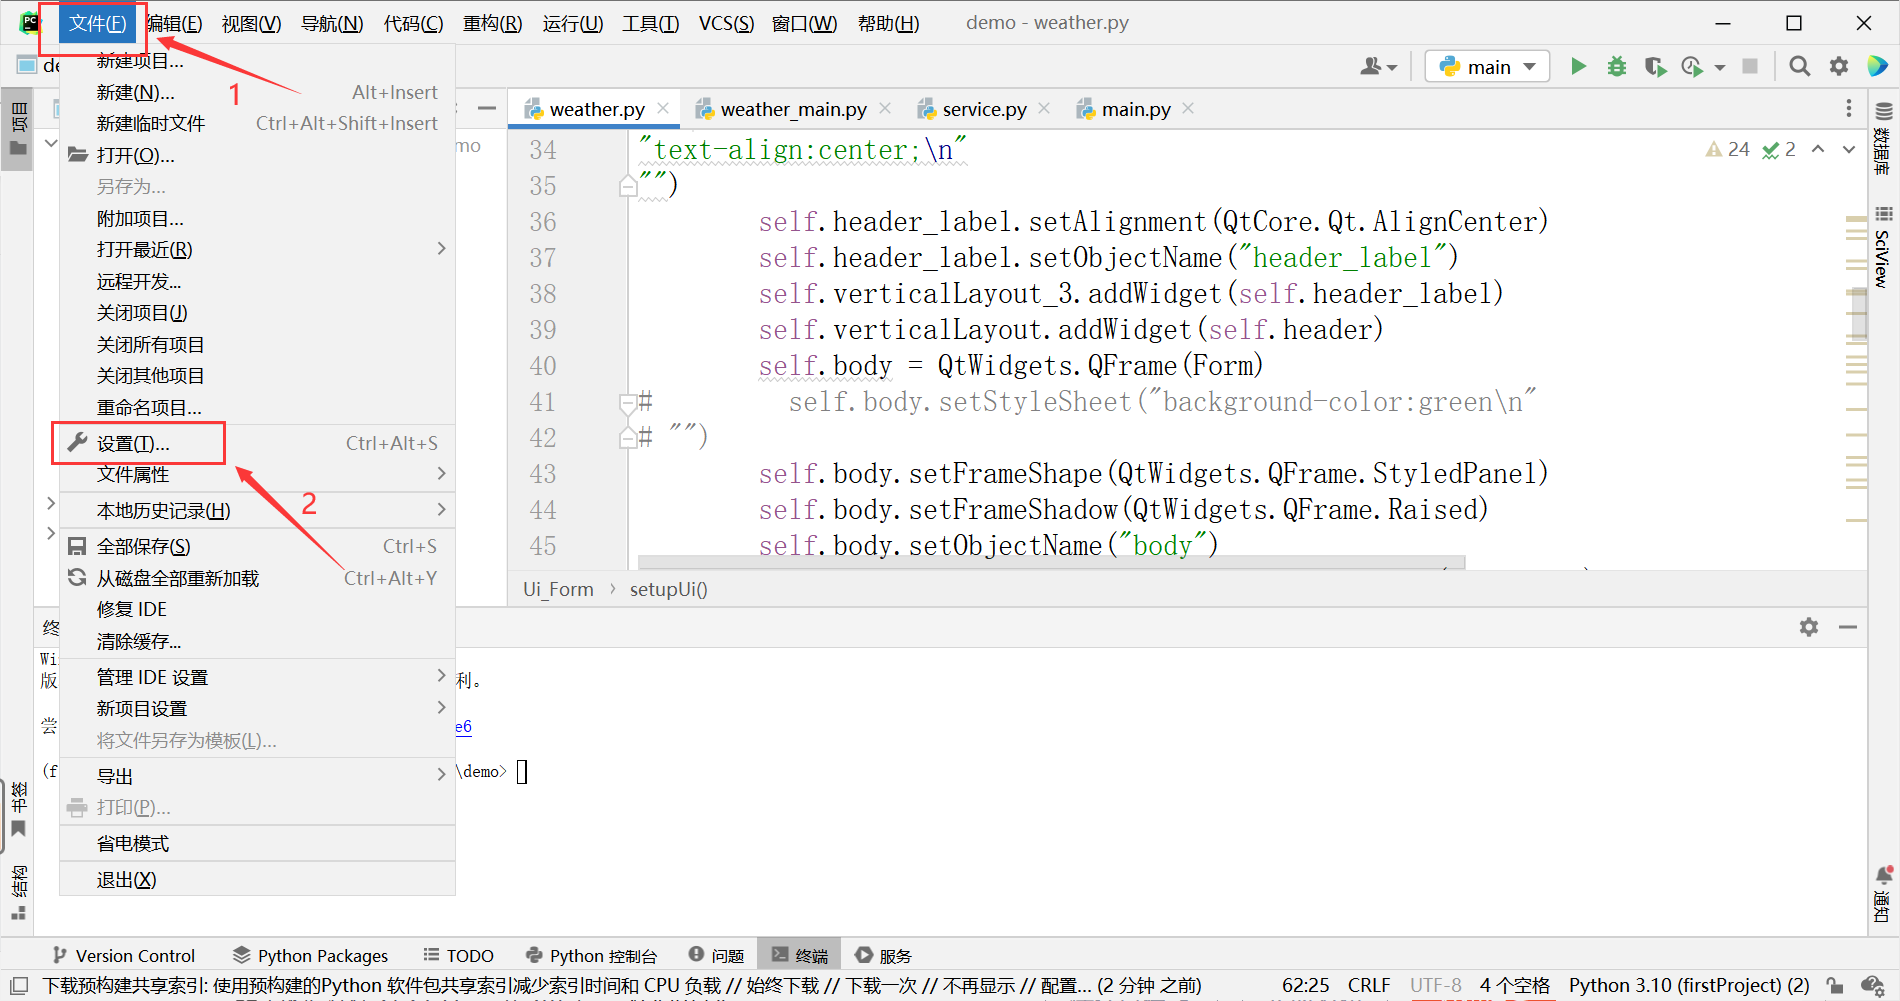1900x1001 pixels.
Task: Collapse the code fold at line 41
Action: [629, 401]
